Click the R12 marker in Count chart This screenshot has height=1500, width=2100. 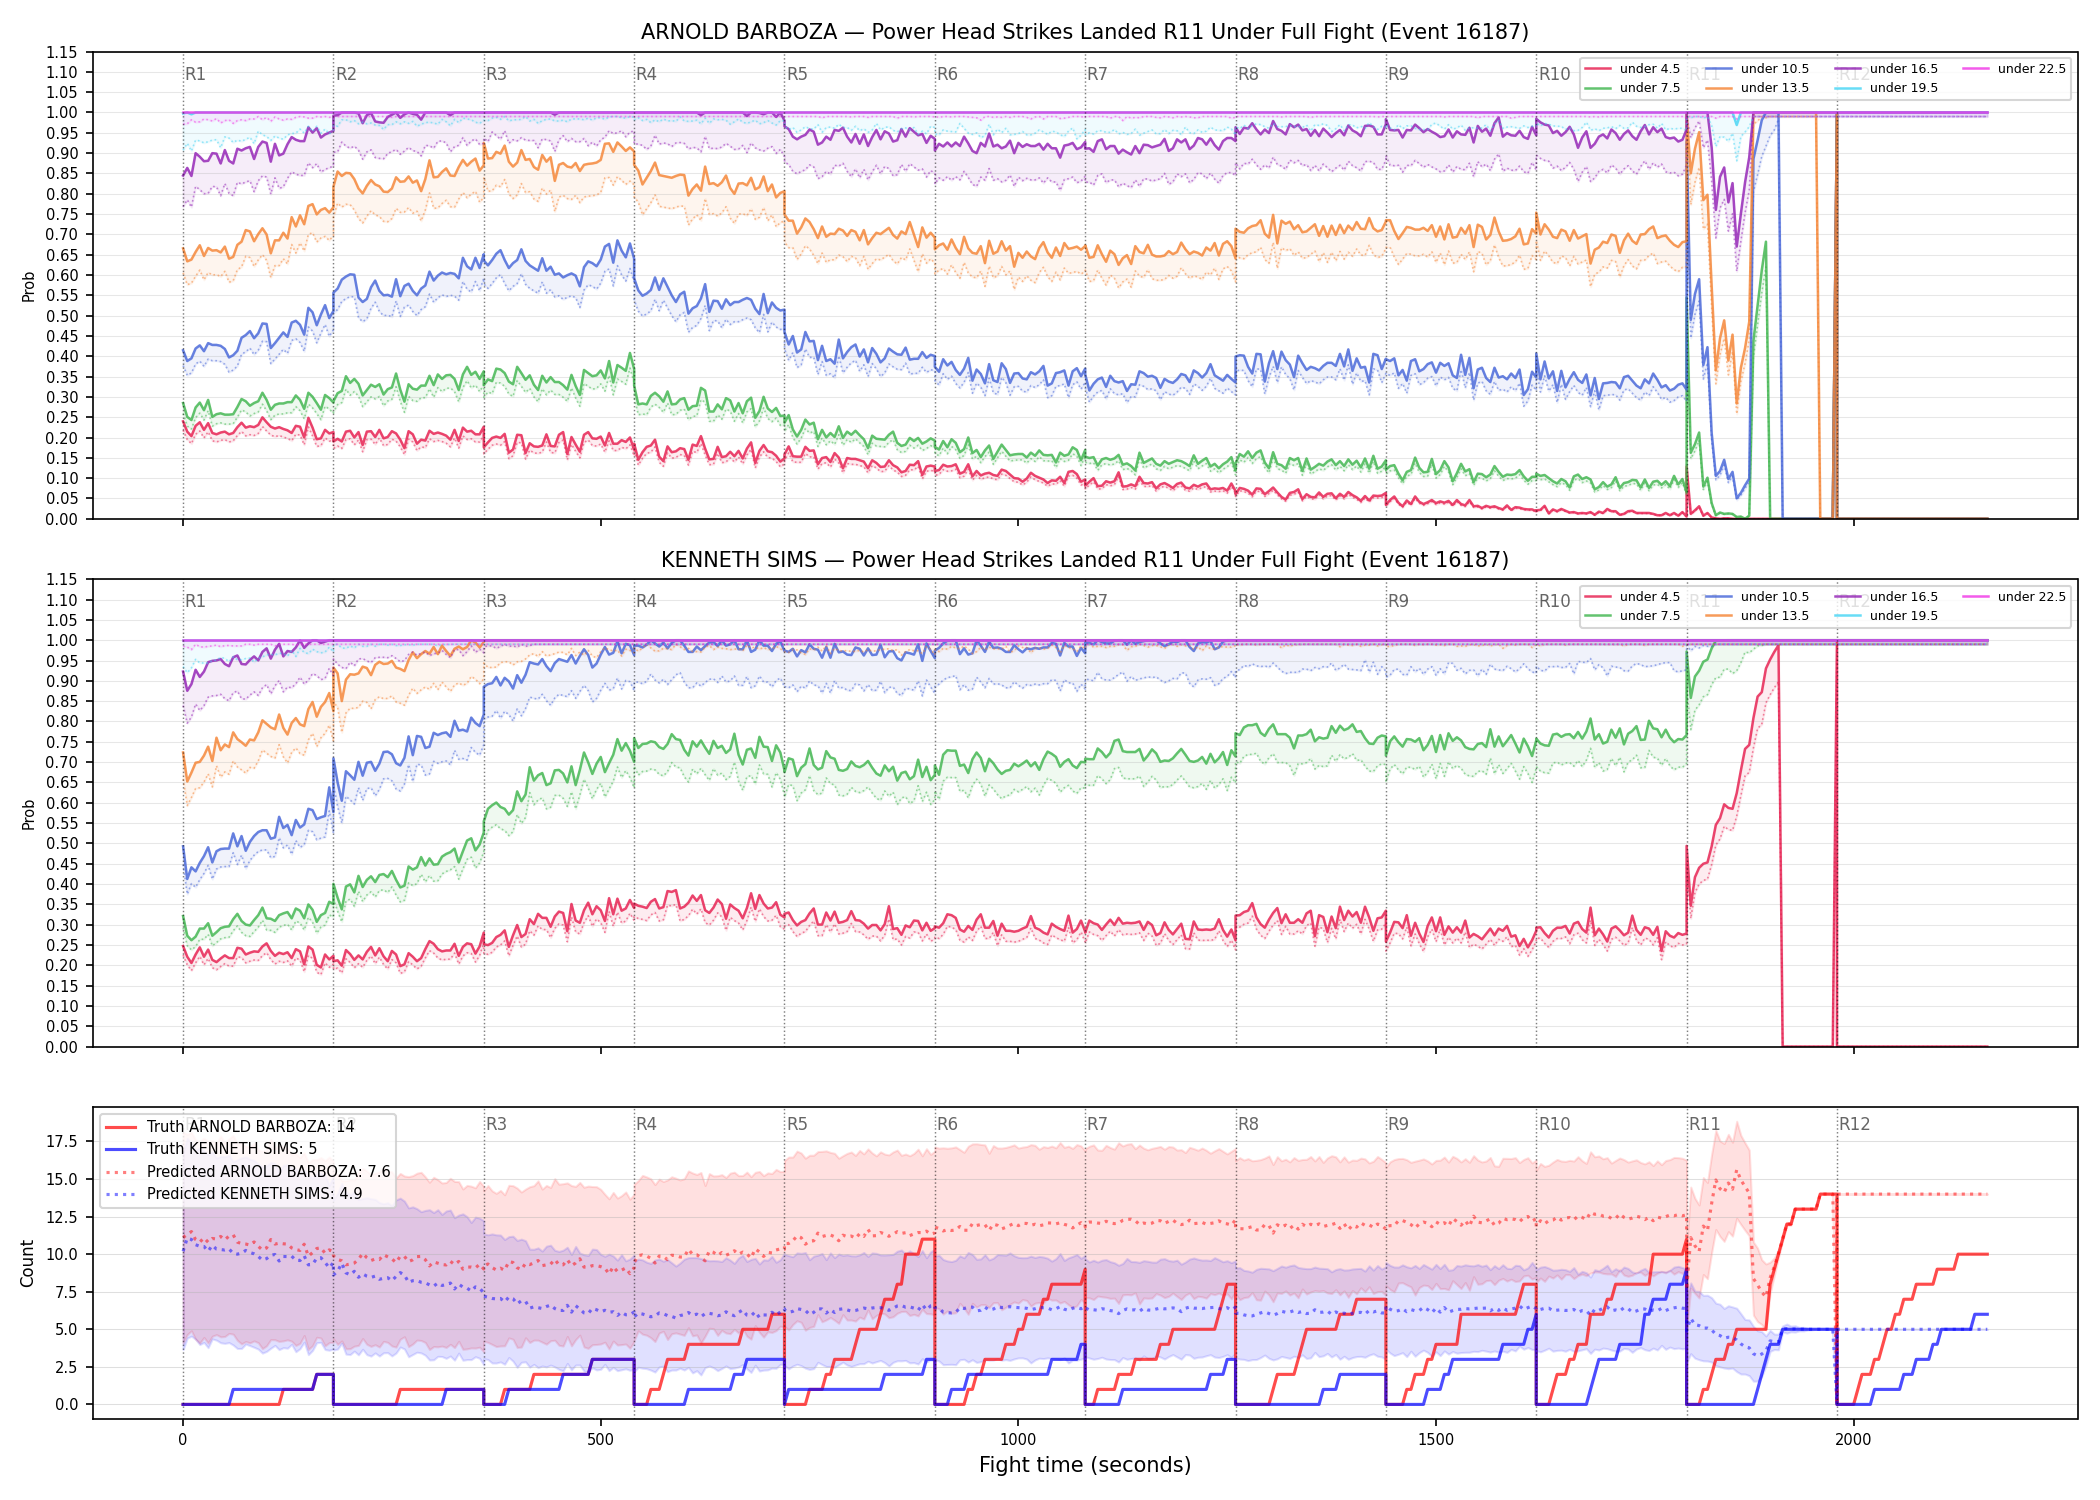pos(1855,1124)
